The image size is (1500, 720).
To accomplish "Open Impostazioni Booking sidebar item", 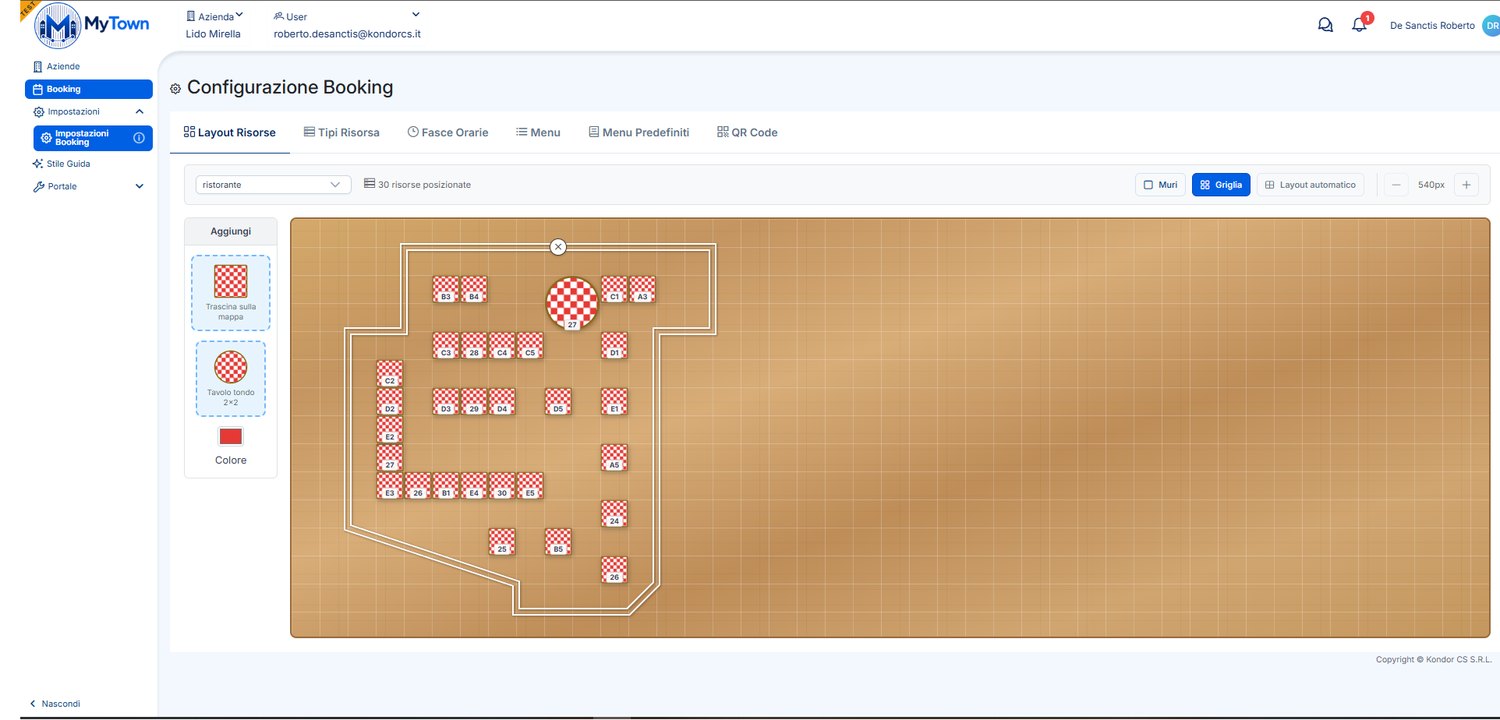I will (x=92, y=138).
